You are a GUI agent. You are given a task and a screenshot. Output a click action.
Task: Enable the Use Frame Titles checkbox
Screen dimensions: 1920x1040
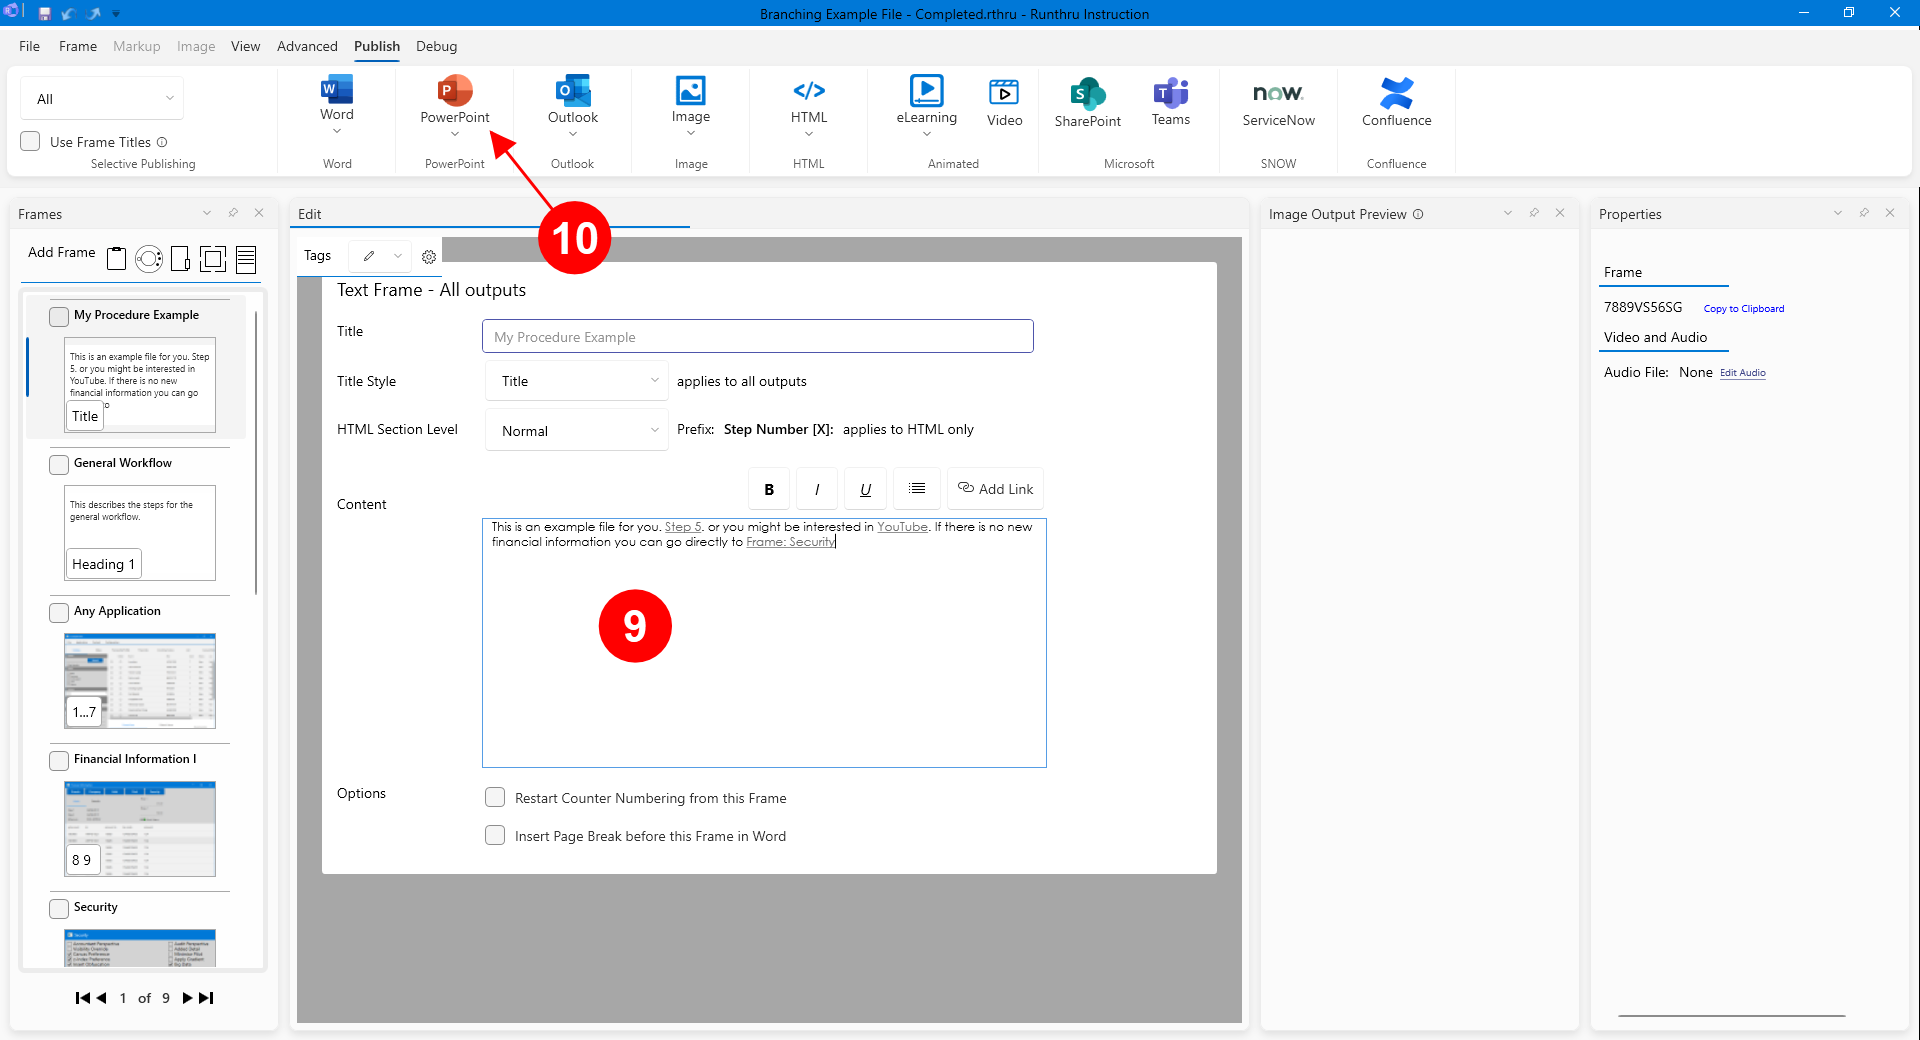31,142
